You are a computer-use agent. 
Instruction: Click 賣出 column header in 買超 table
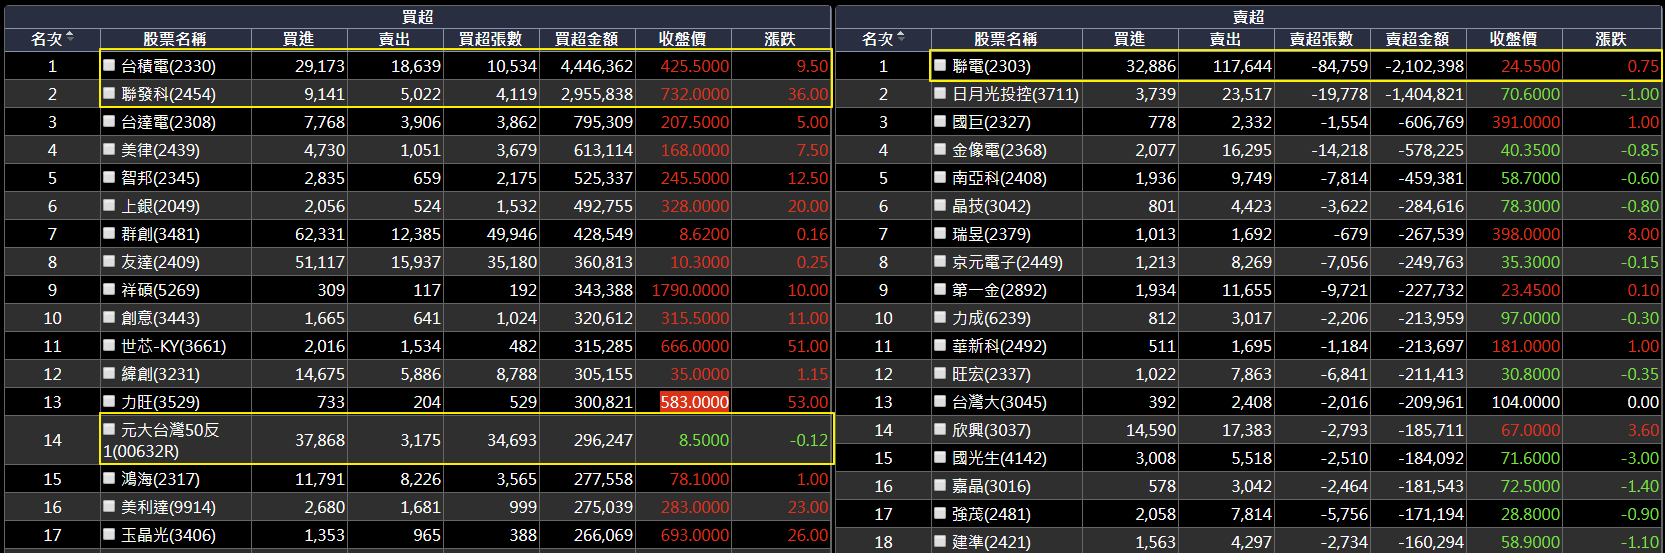pos(395,39)
